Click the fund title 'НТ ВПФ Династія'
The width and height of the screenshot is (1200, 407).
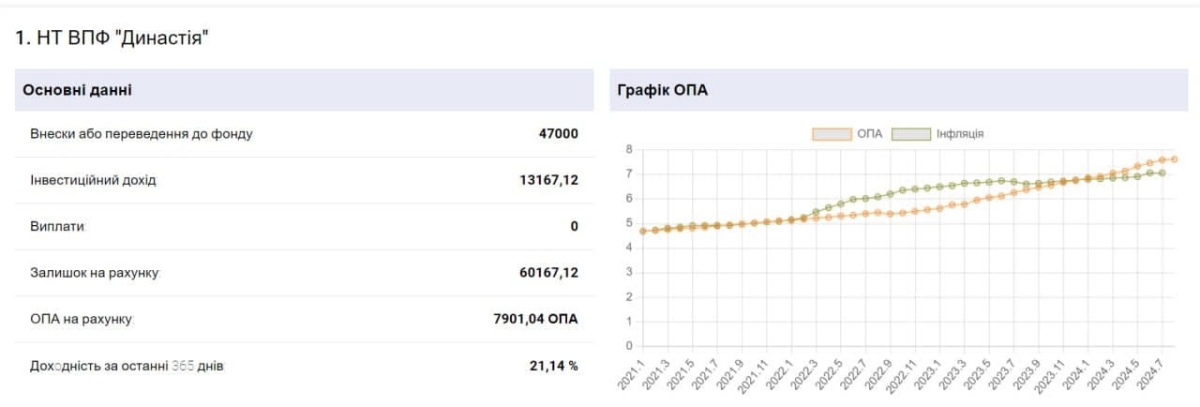click(x=111, y=39)
